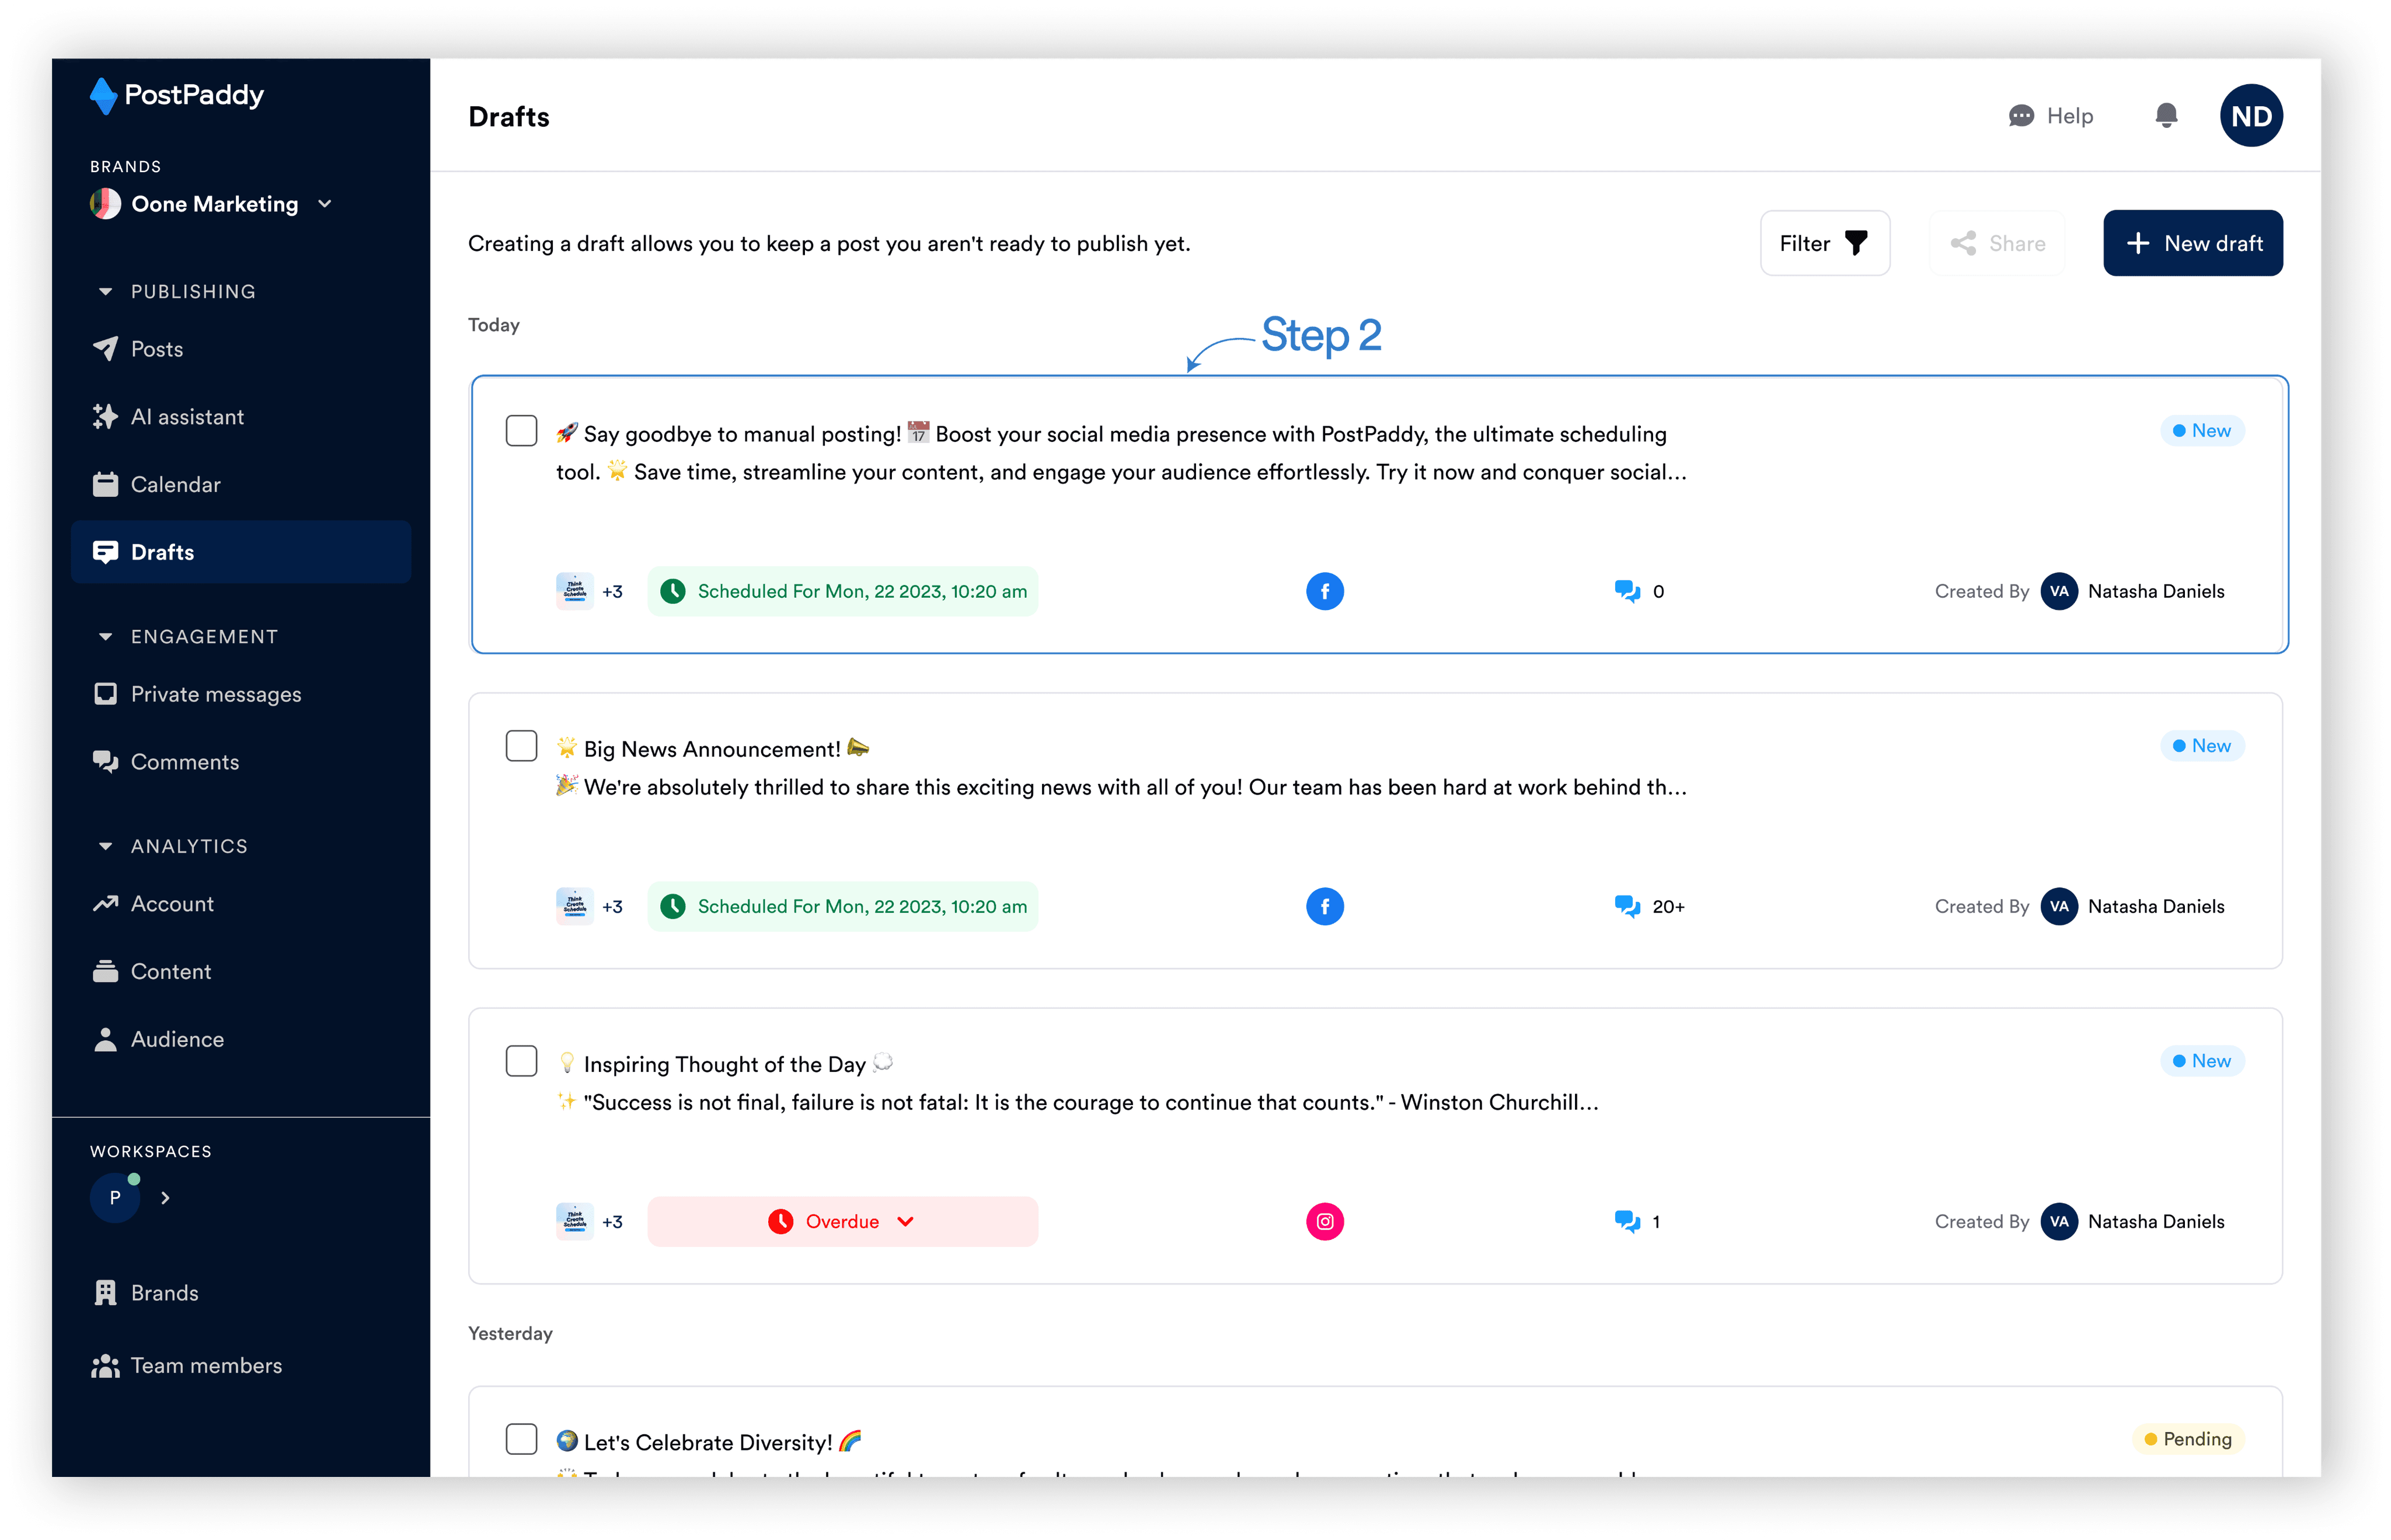This screenshot has width=2391, height=1540.
Task: Go to AI assistant in sidebar
Action: (x=187, y=417)
